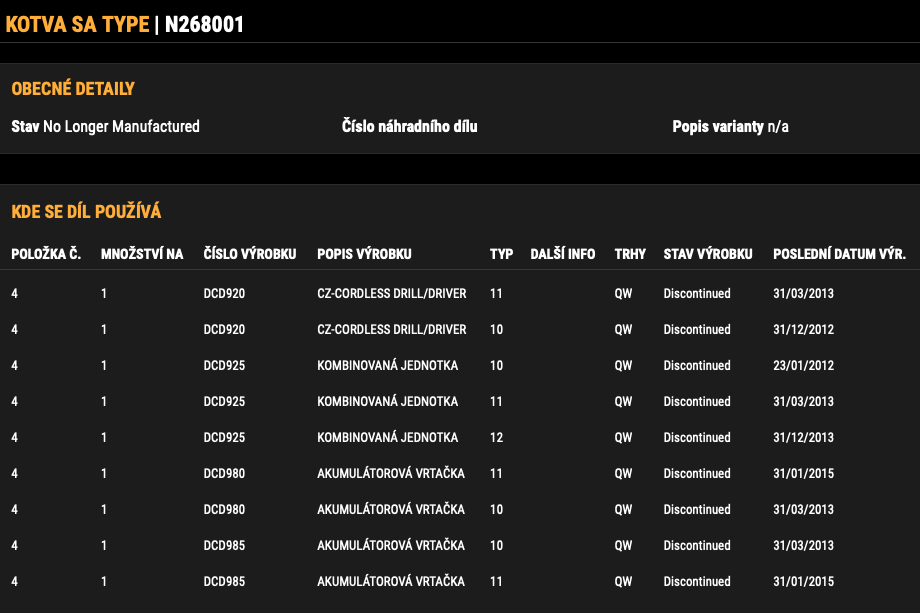This screenshot has height=613, width=920.
Task: Click Discontinued status in DCD920 type 10 row
Action: click(x=697, y=330)
